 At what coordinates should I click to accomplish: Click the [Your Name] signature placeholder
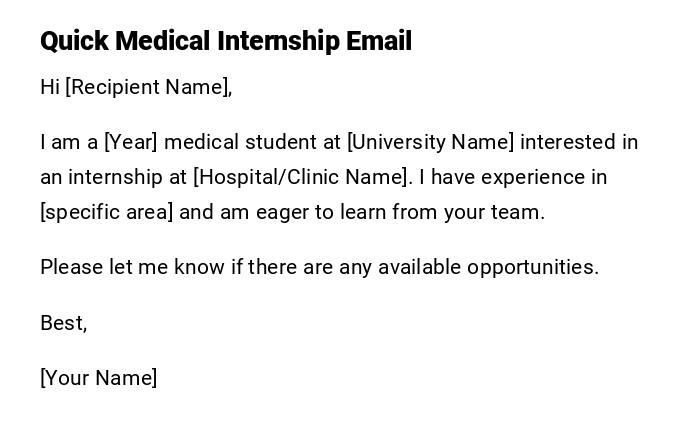pyautogui.click(x=99, y=378)
